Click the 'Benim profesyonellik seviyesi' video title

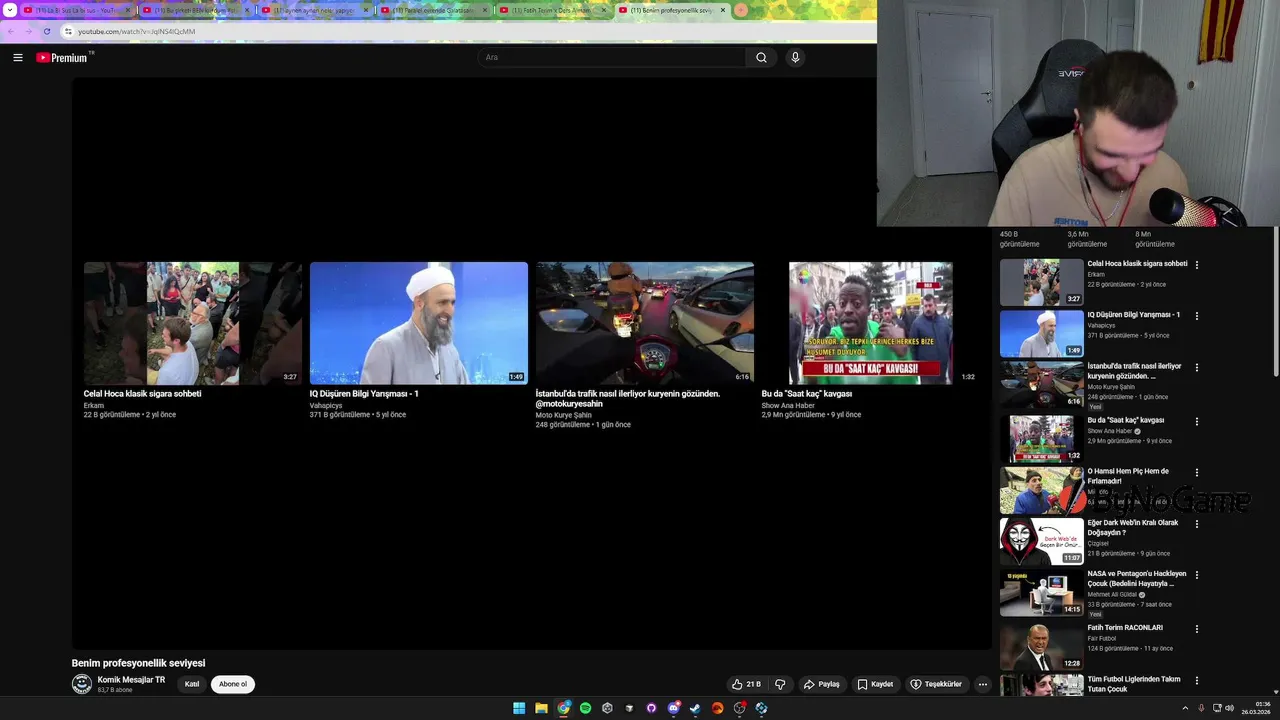138,663
